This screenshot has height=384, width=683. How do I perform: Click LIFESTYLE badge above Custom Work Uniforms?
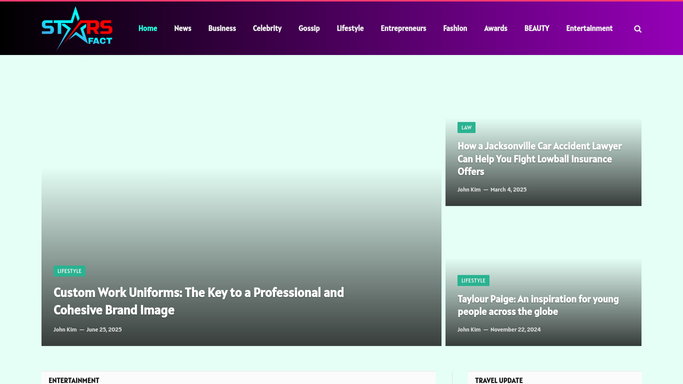(69, 271)
